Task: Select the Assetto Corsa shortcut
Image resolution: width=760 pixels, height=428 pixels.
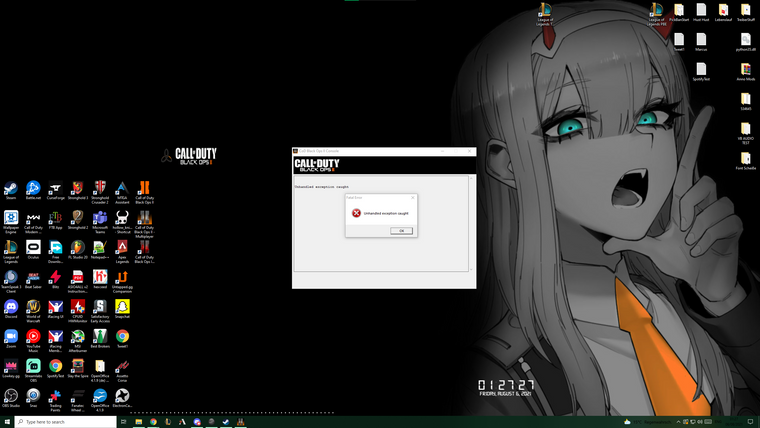Action: coord(122,370)
